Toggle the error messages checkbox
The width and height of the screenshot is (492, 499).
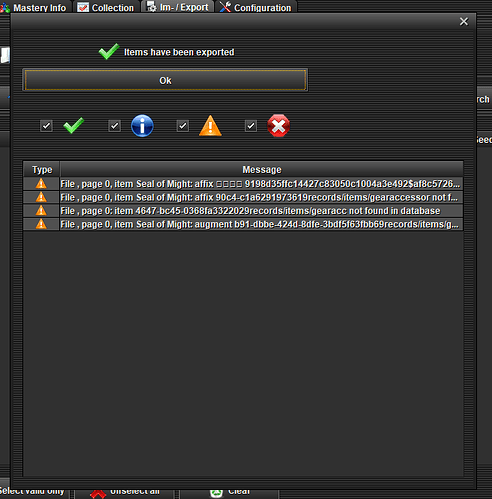click(251, 126)
